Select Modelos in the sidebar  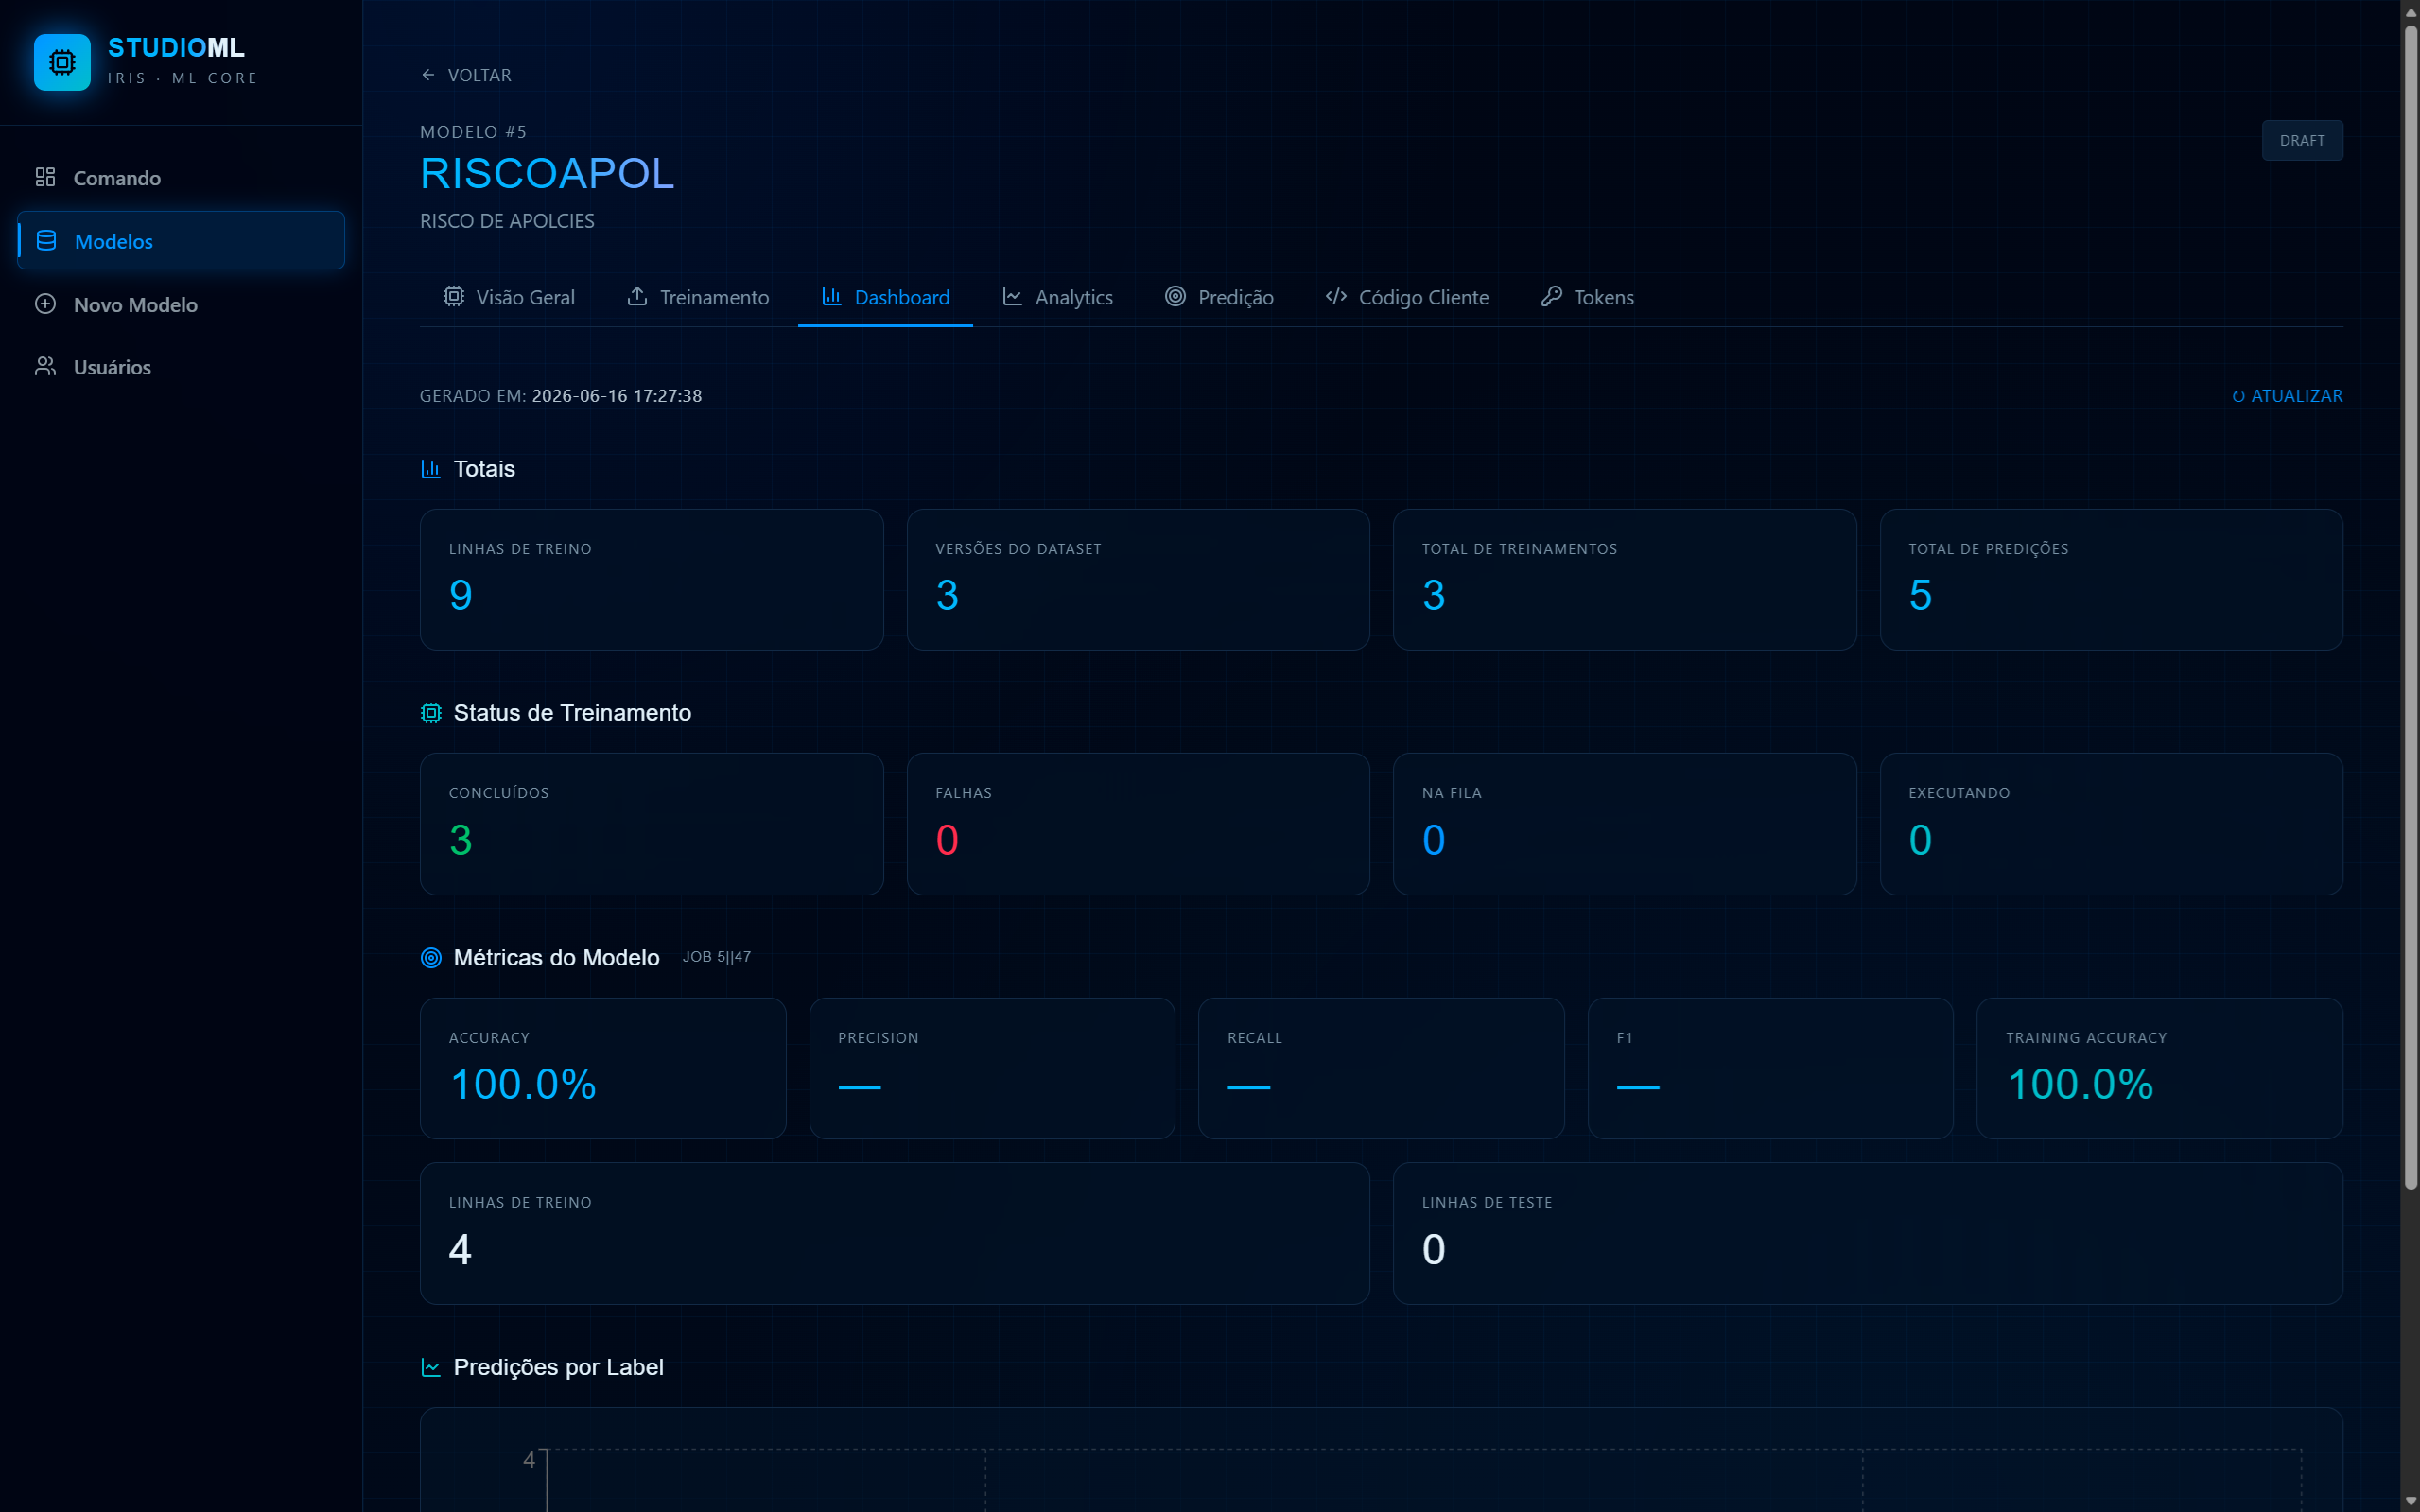pyautogui.click(x=181, y=241)
